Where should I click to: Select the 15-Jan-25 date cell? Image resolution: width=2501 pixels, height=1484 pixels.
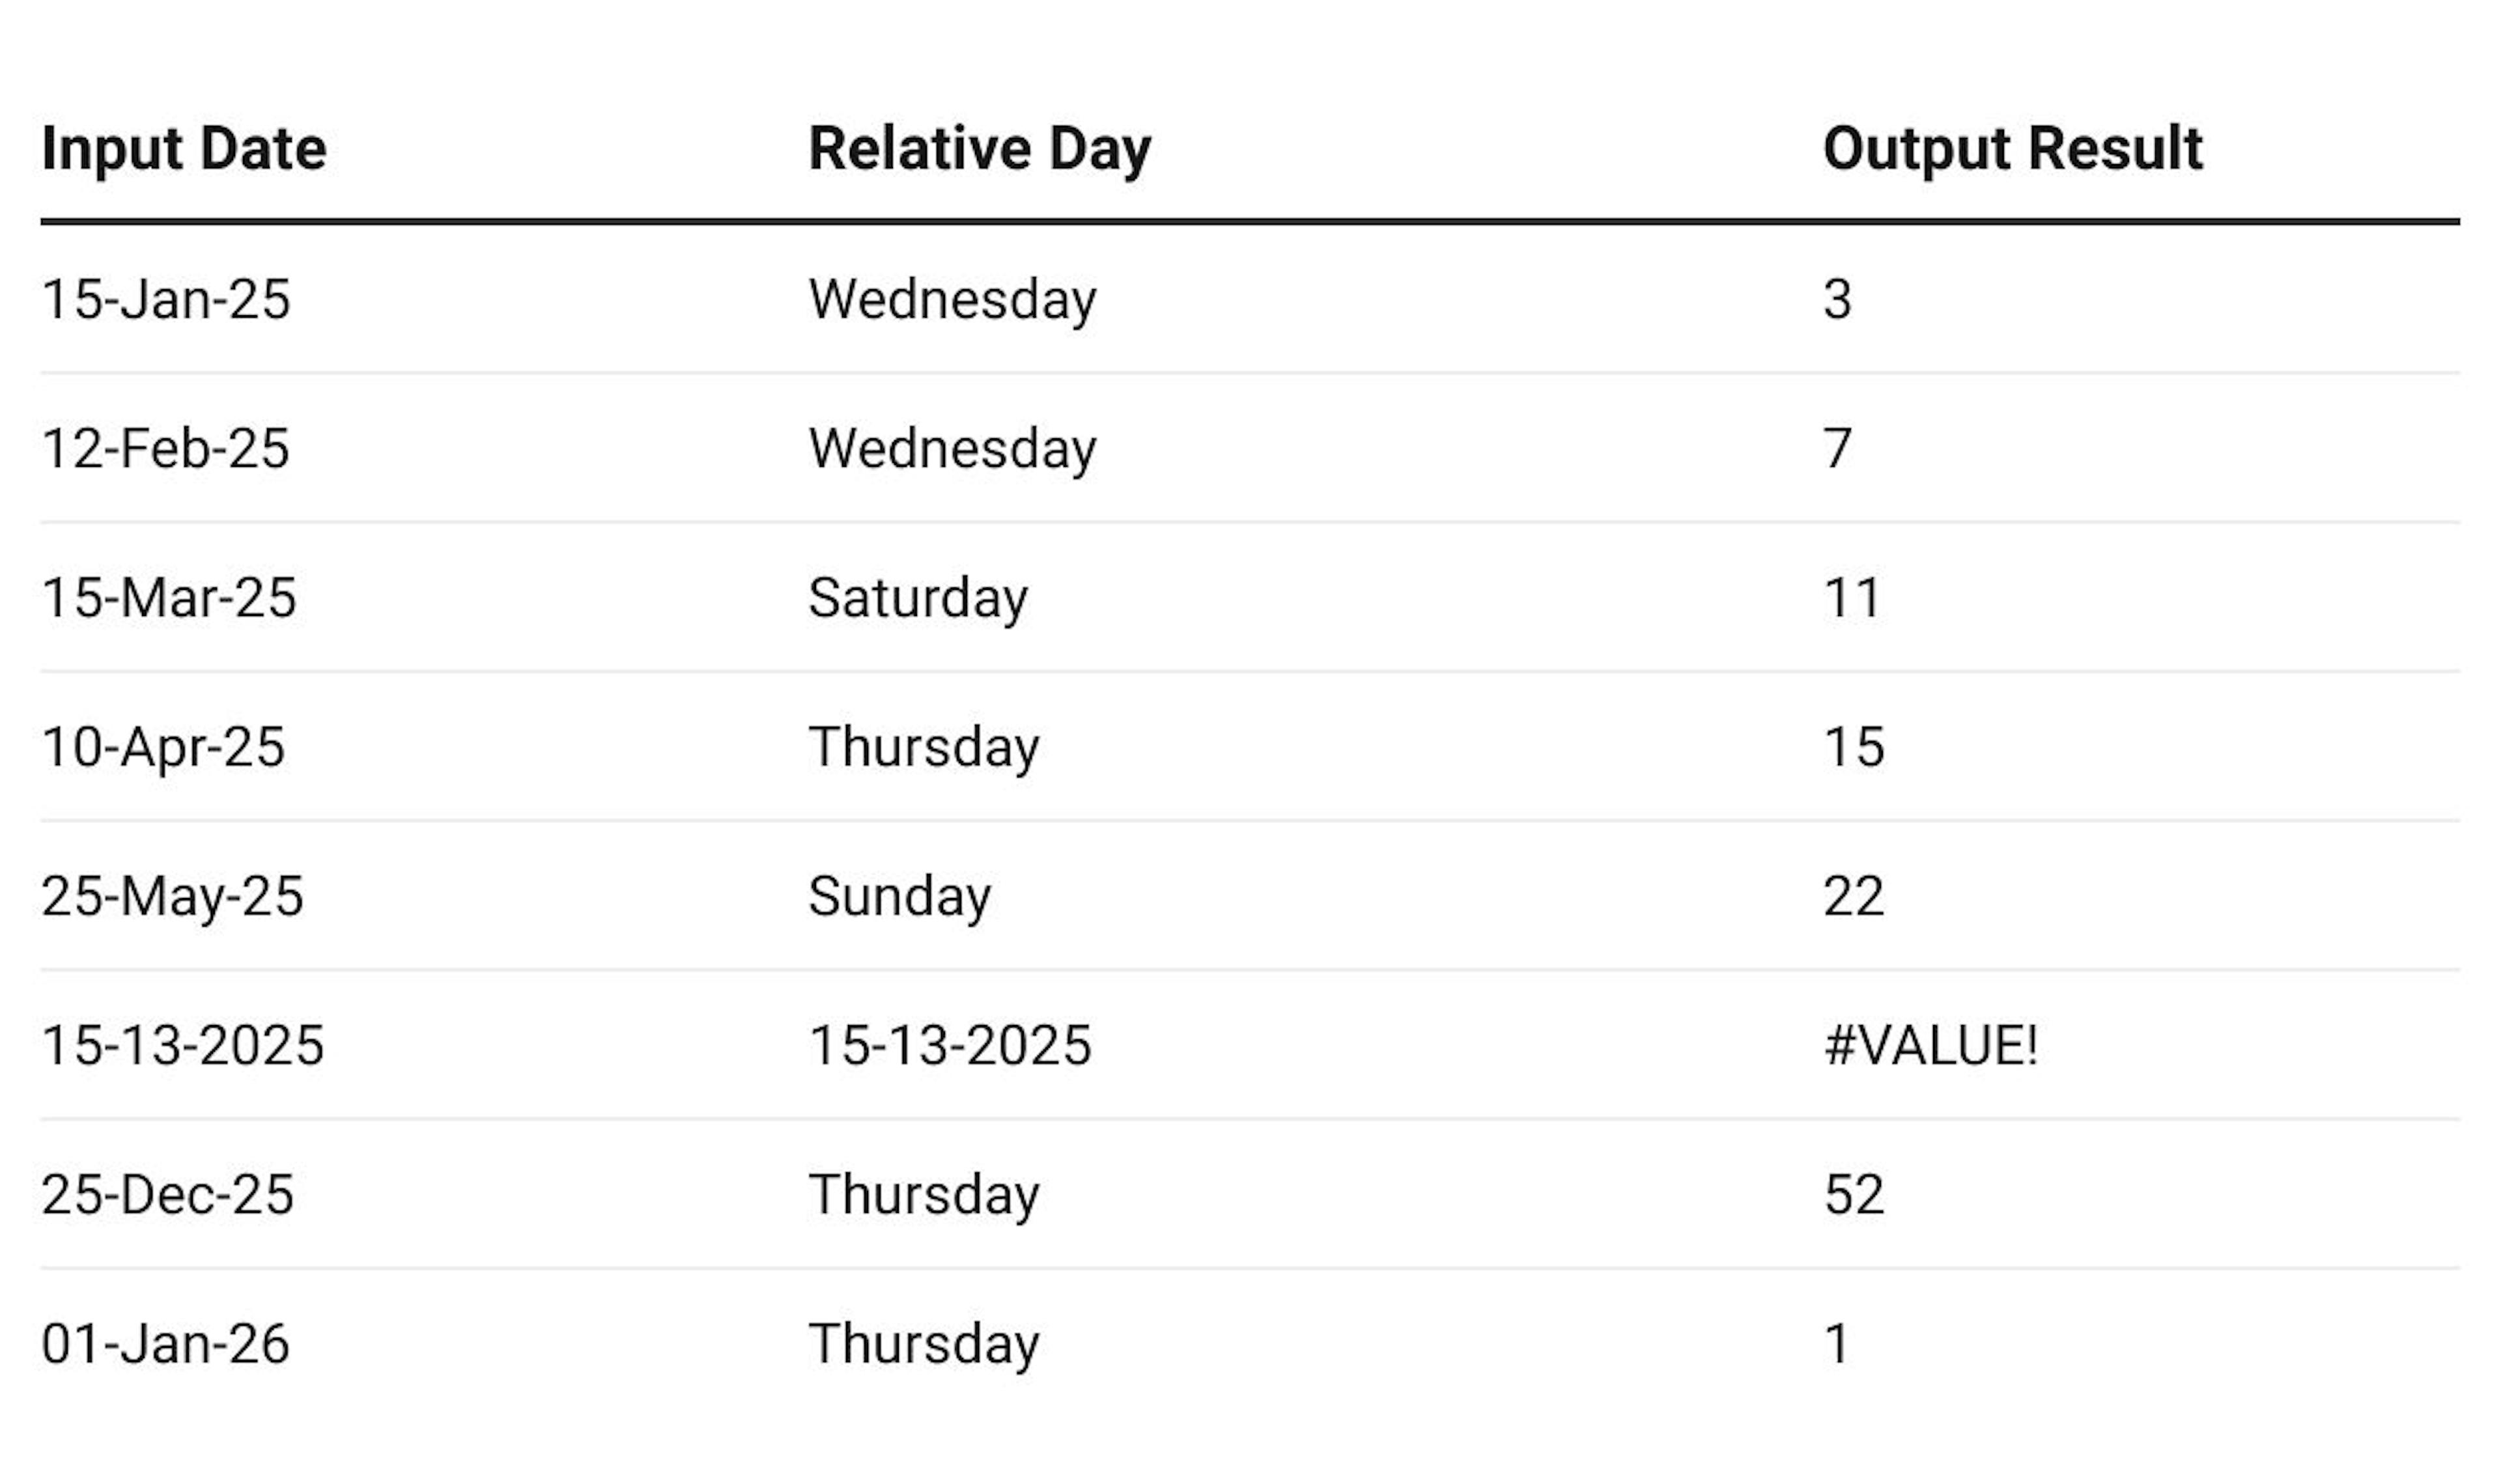click(x=166, y=299)
